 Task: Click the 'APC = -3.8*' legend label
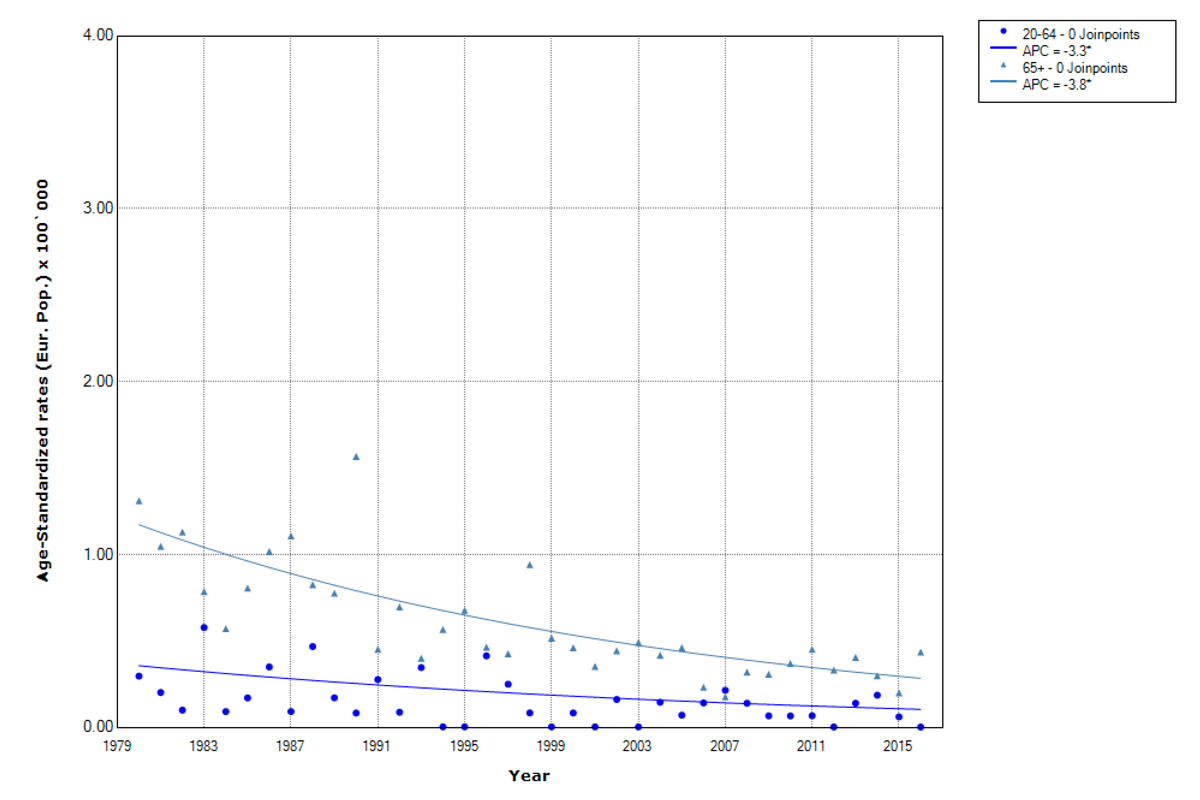coord(1055,85)
